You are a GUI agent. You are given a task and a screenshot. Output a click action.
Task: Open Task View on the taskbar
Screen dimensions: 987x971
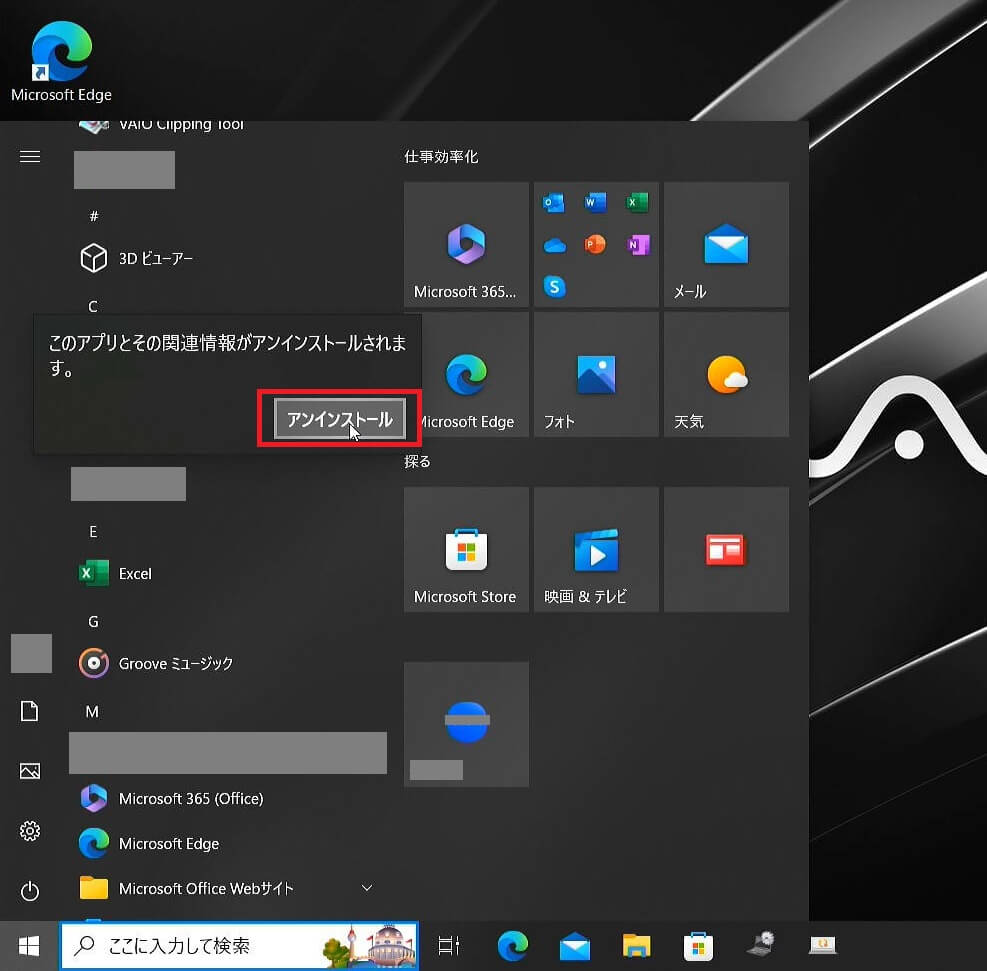[449, 945]
